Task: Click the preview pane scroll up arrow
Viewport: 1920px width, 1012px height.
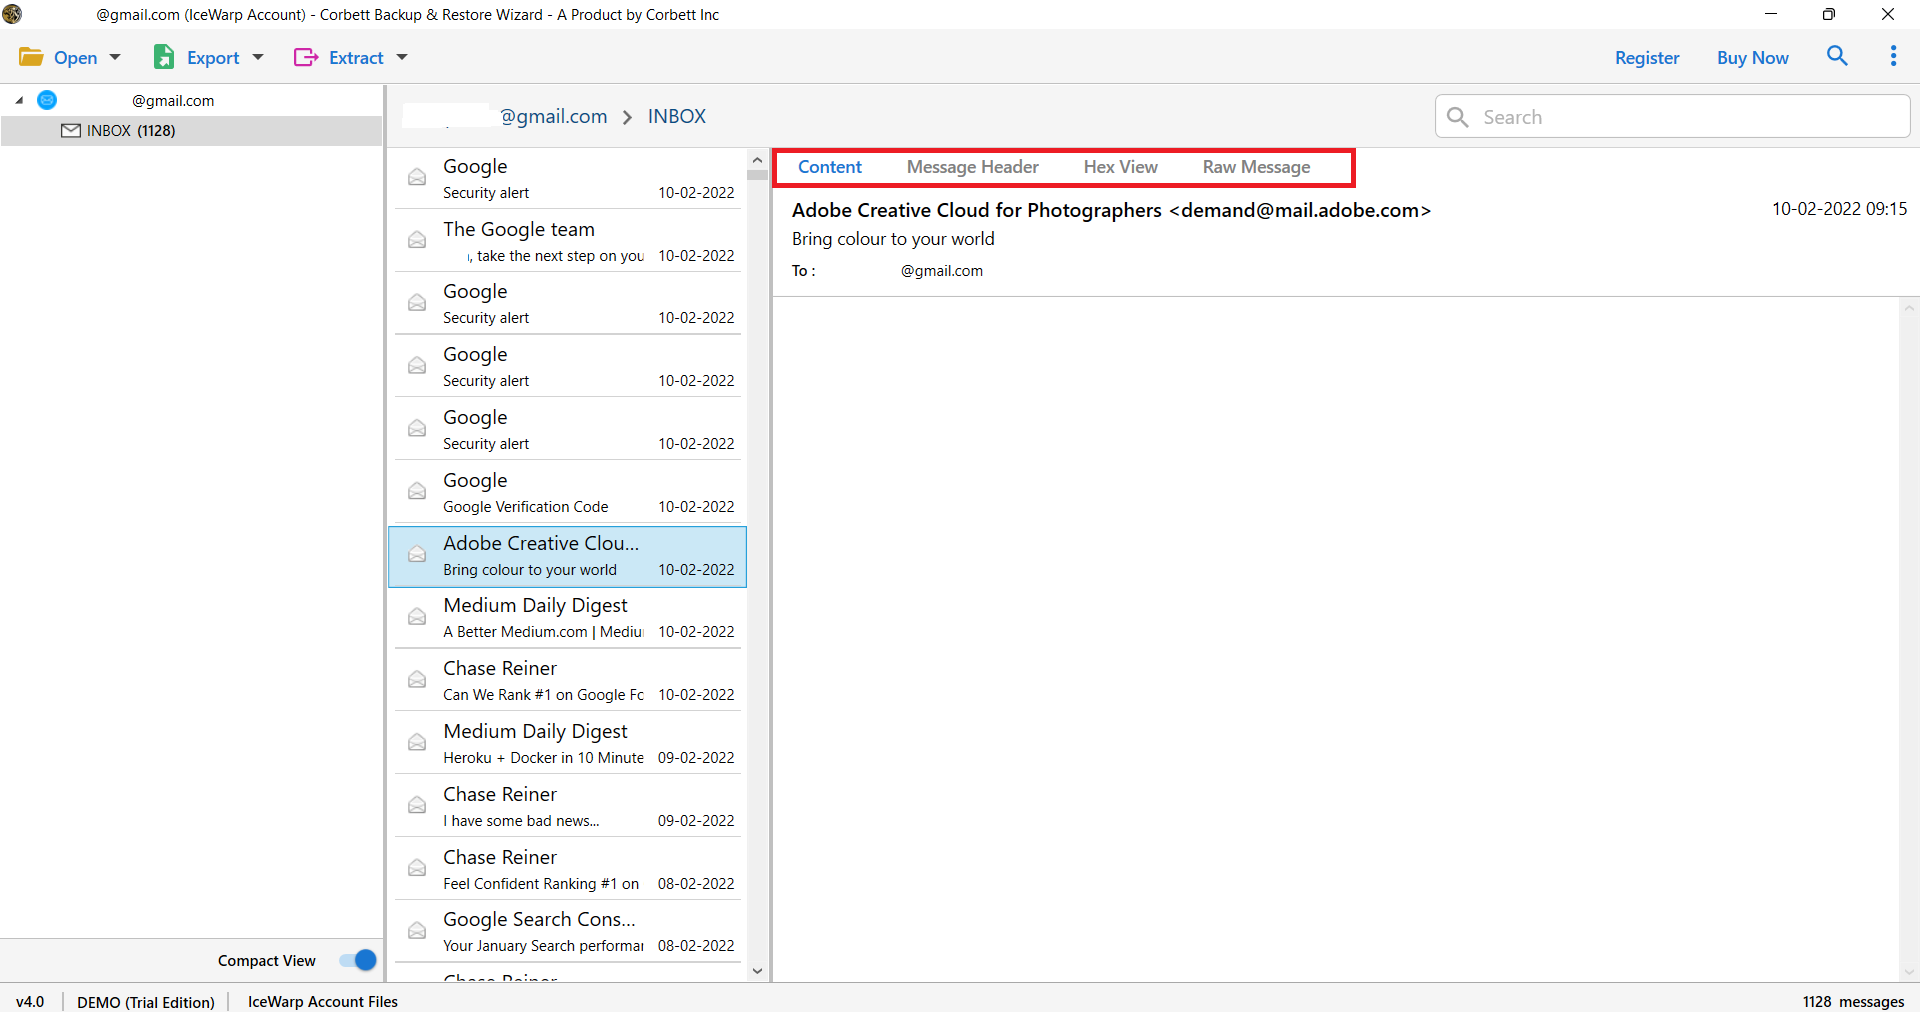Action: [1909, 307]
